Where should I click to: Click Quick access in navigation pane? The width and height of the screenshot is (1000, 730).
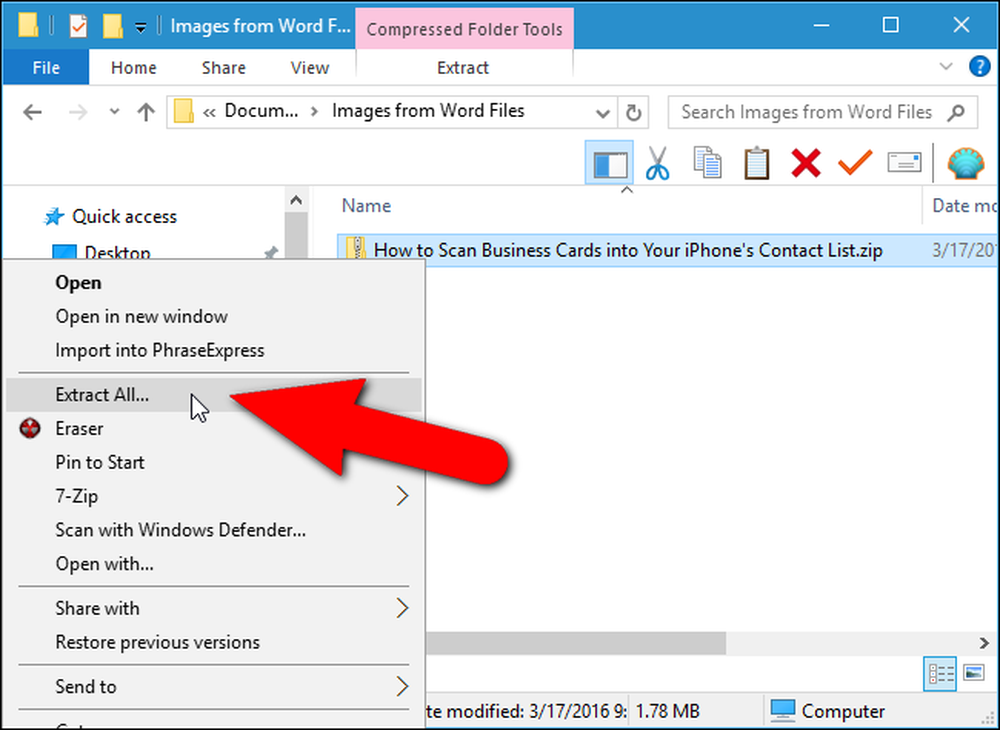(124, 217)
